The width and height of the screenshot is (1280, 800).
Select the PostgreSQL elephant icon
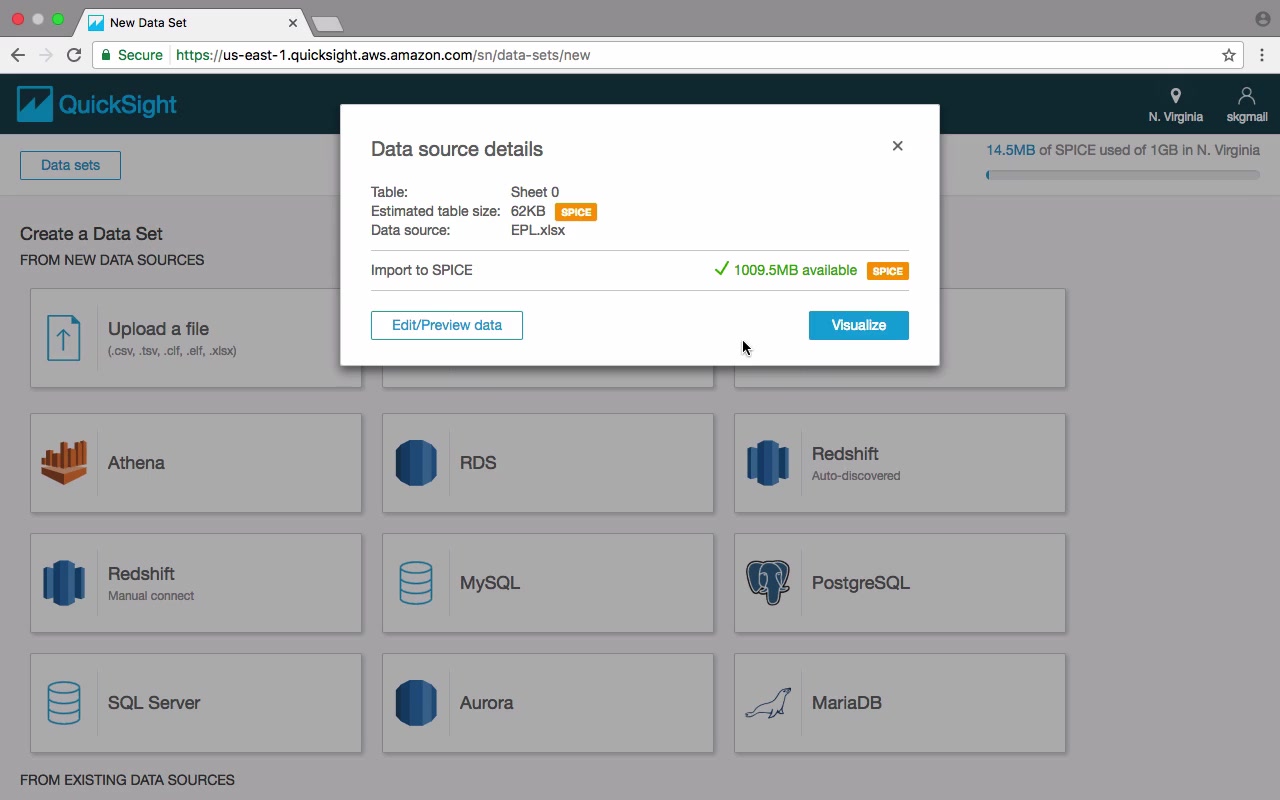point(768,583)
